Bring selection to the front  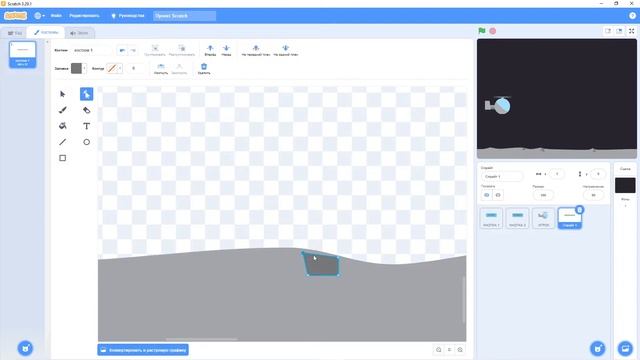(256, 50)
